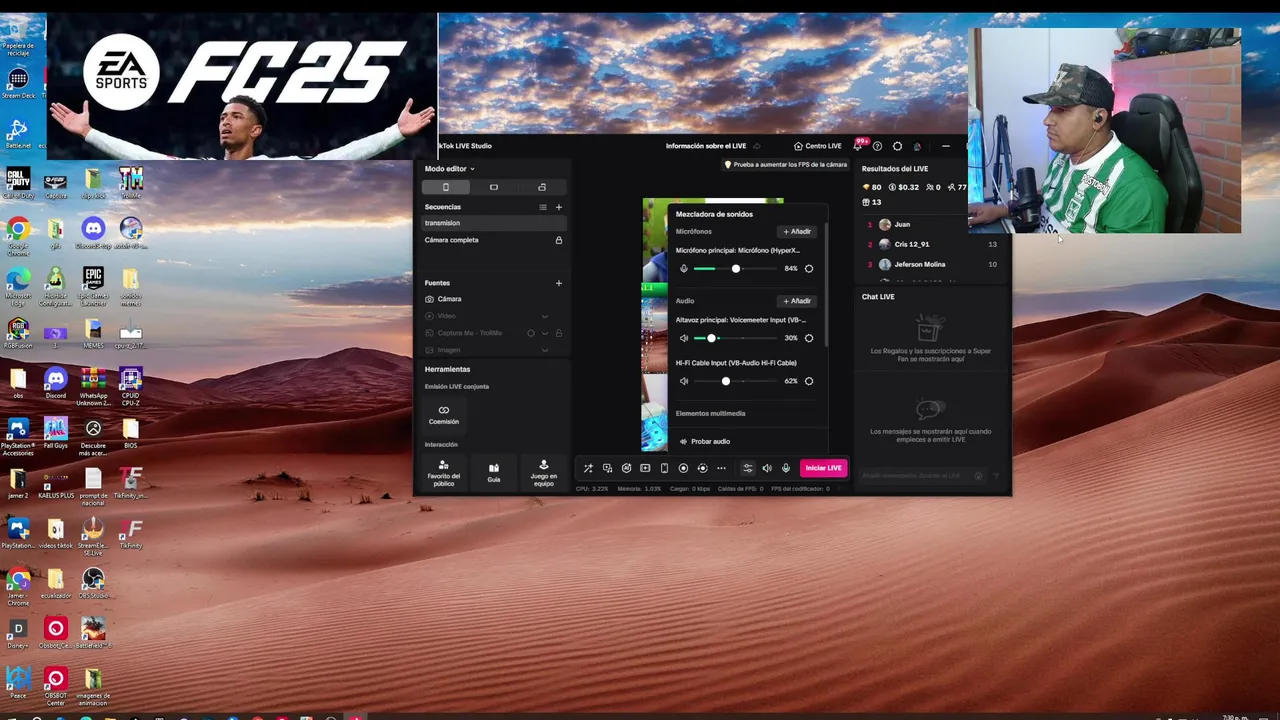Add a microphone with Añadir
This screenshot has width=1280, height=720.
(x=797, y=231)
